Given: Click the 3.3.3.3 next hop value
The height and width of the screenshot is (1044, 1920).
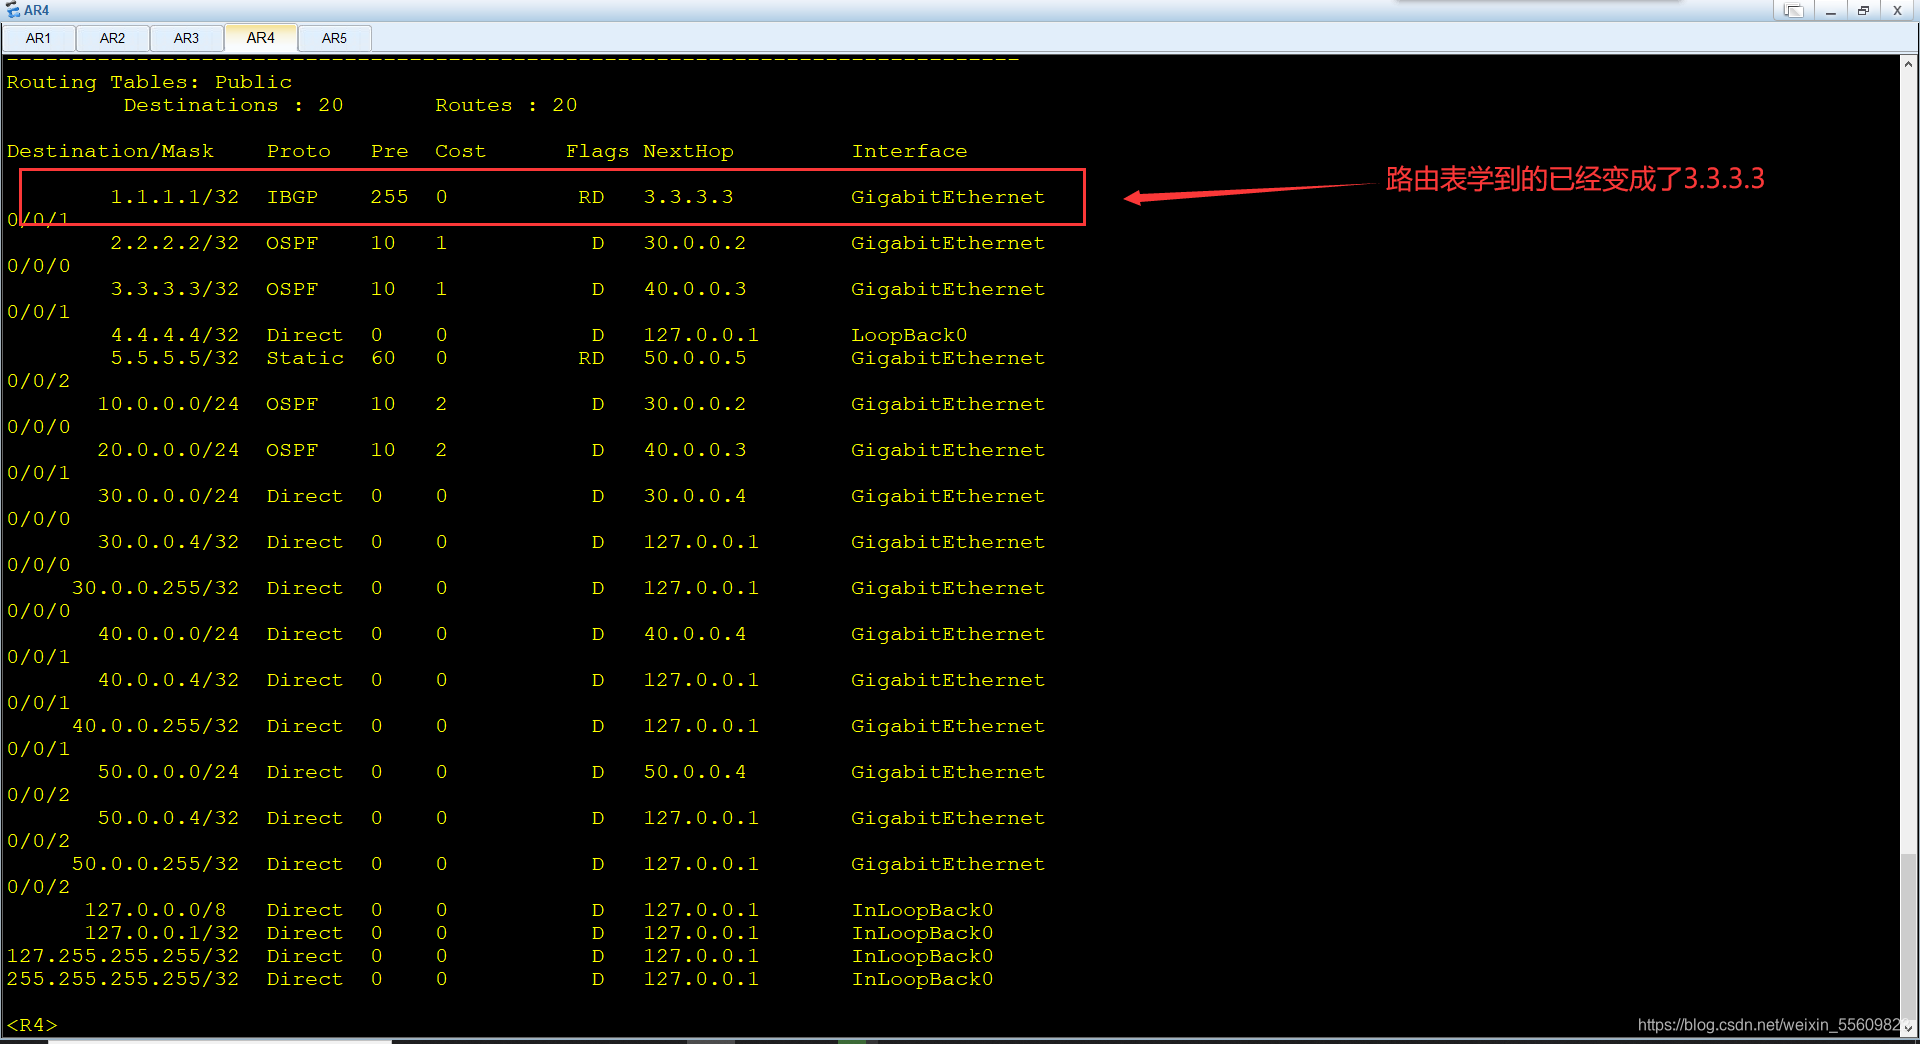Looking at the screenshot, I should (x=688, y=197).
